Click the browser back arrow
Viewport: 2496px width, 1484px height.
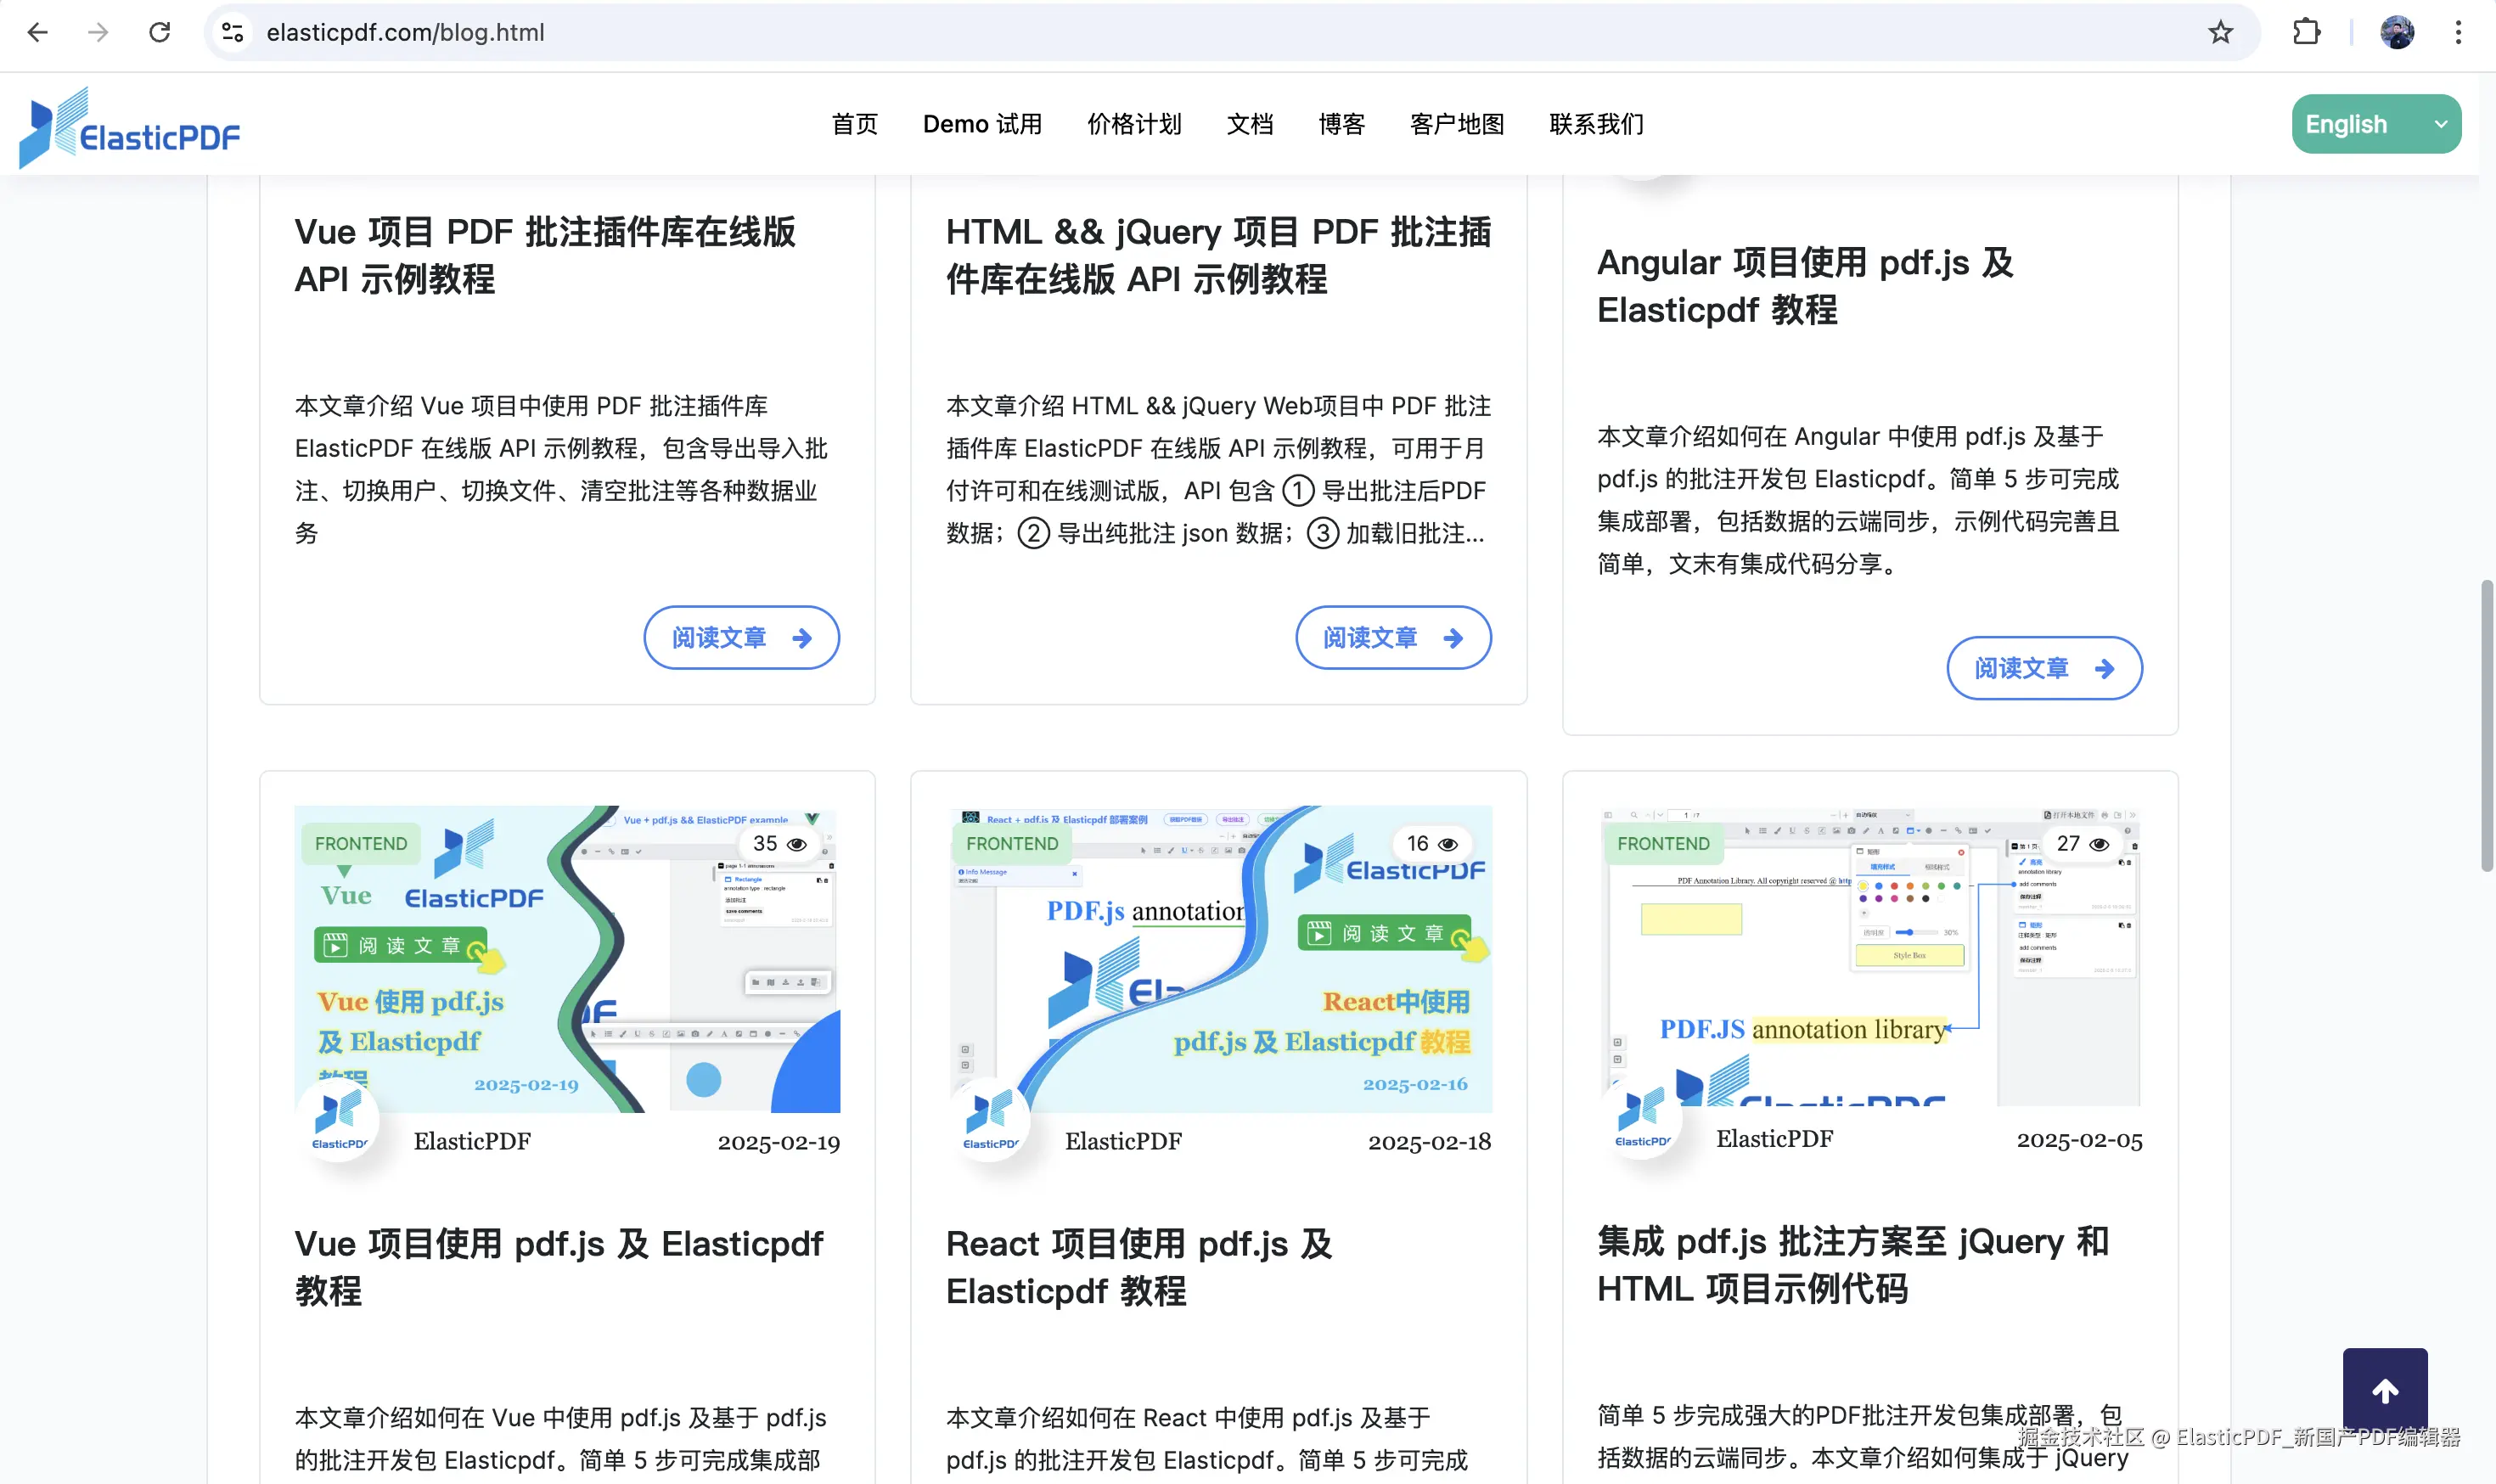[x=37, y=32]
